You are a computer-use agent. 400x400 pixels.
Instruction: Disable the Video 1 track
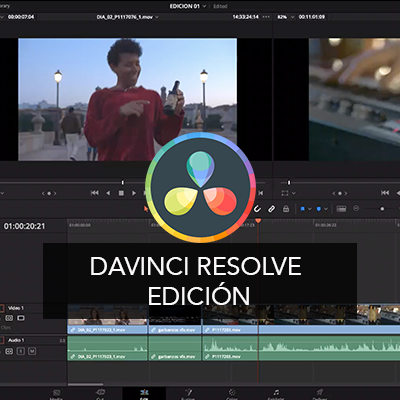click(21, 318)
